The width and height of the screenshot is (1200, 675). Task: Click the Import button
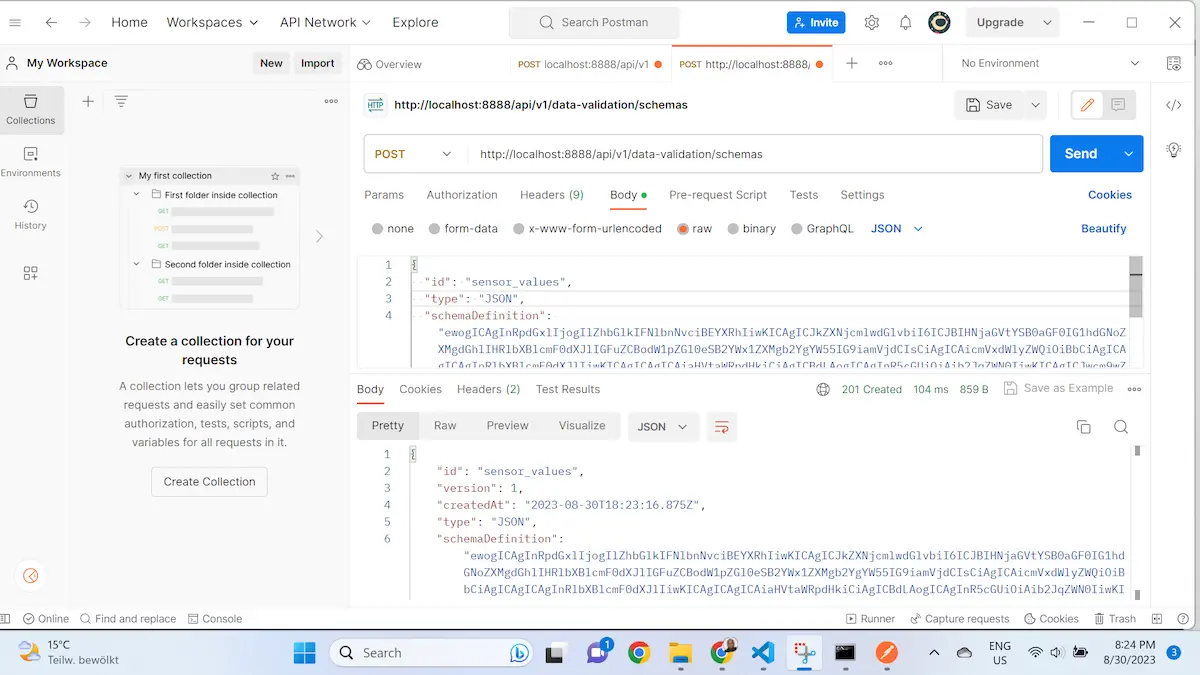318,63
